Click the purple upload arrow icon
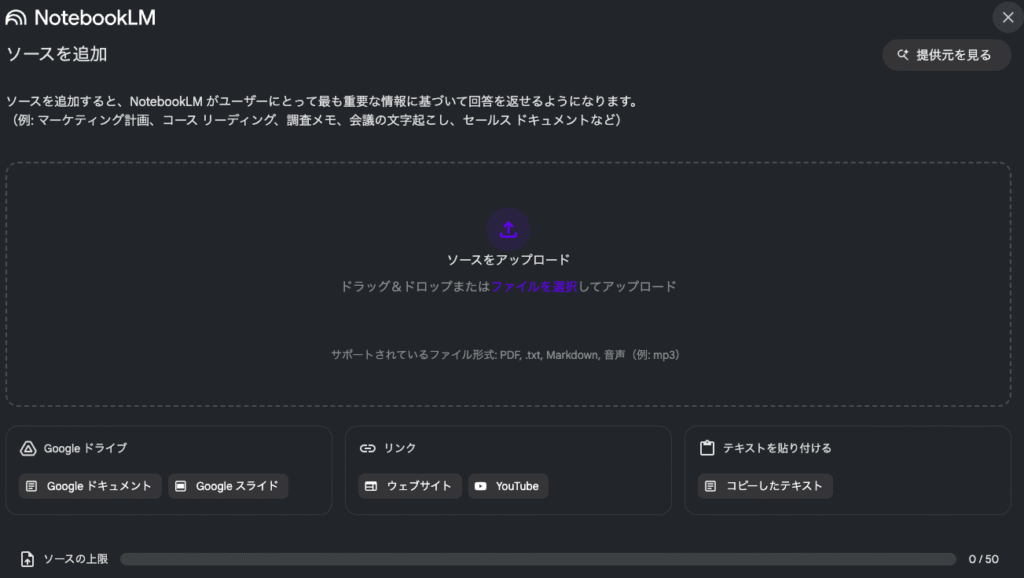Image resolution: width=1024 pixels, height=578 pixels. pyautogui.click(x=508, y=230)
